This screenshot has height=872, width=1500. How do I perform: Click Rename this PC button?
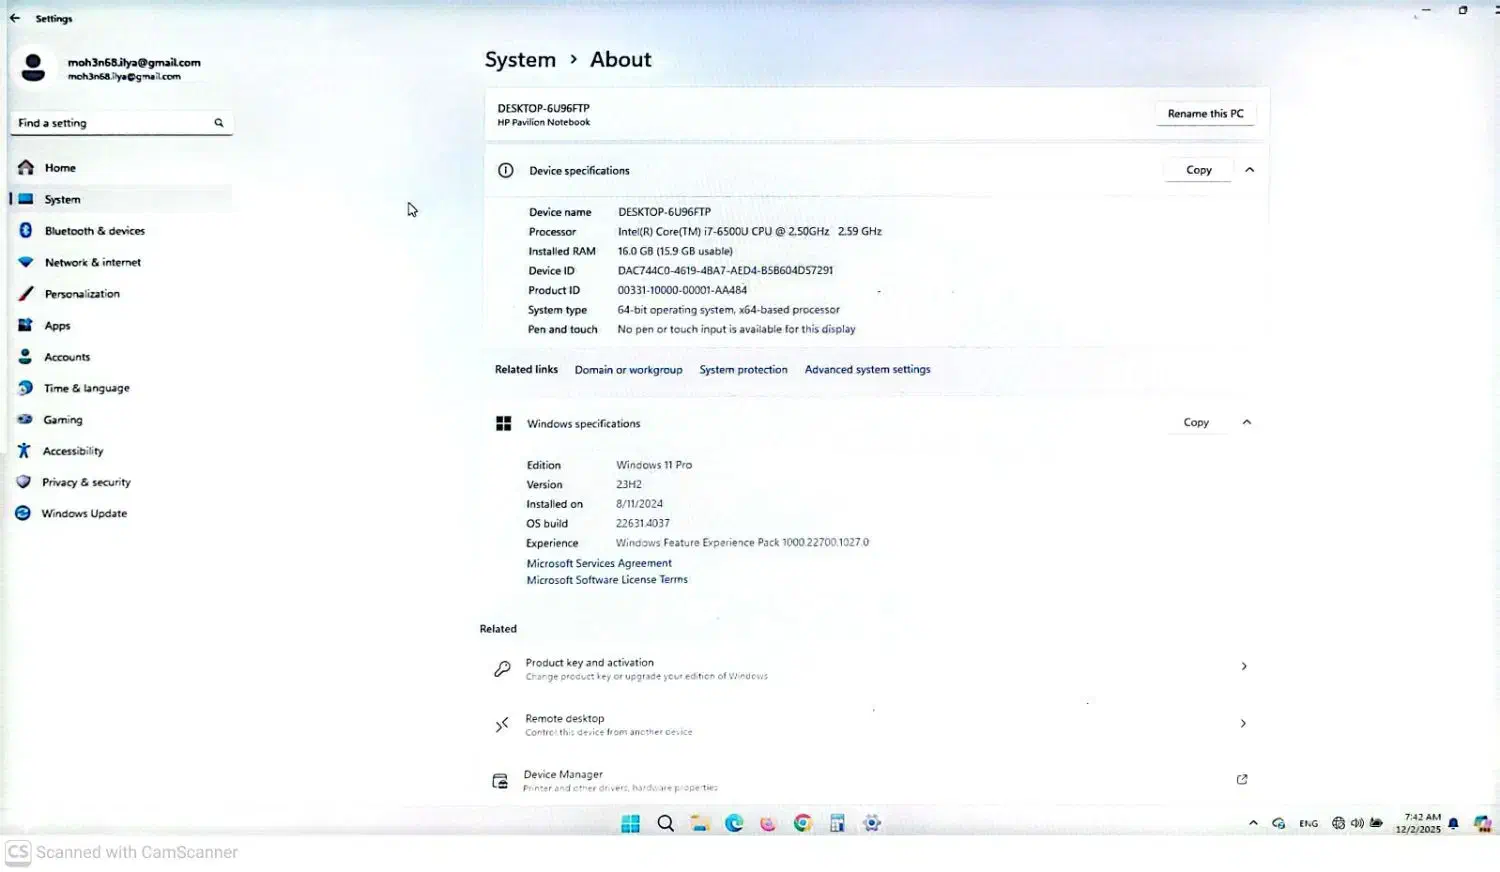(x=1205, y=114)
